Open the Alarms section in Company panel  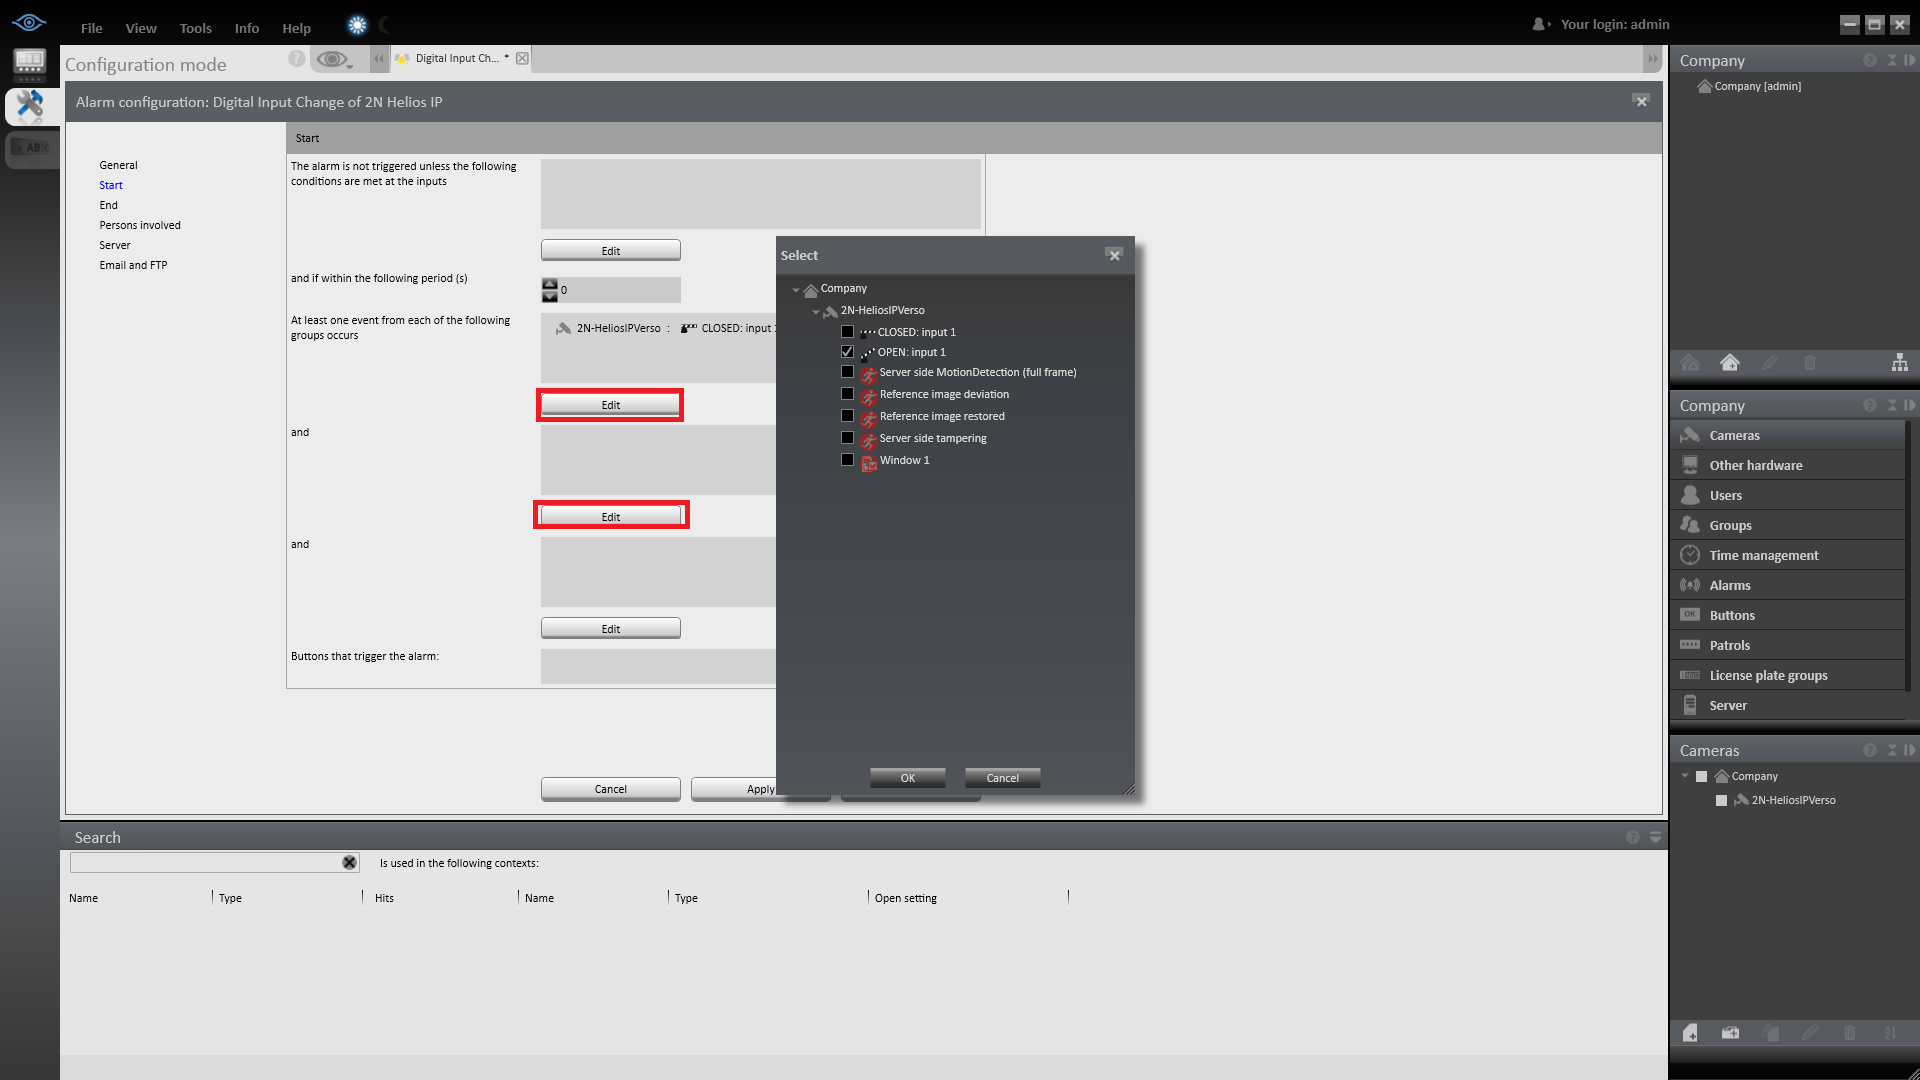click(1729, 586)
